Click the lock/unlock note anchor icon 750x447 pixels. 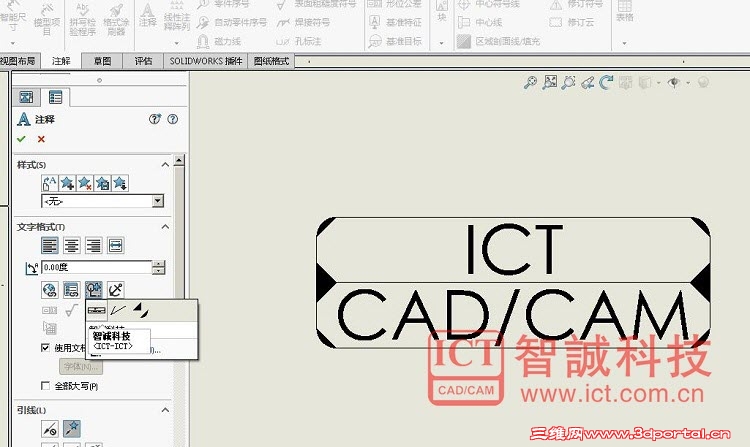click(116, 290)
